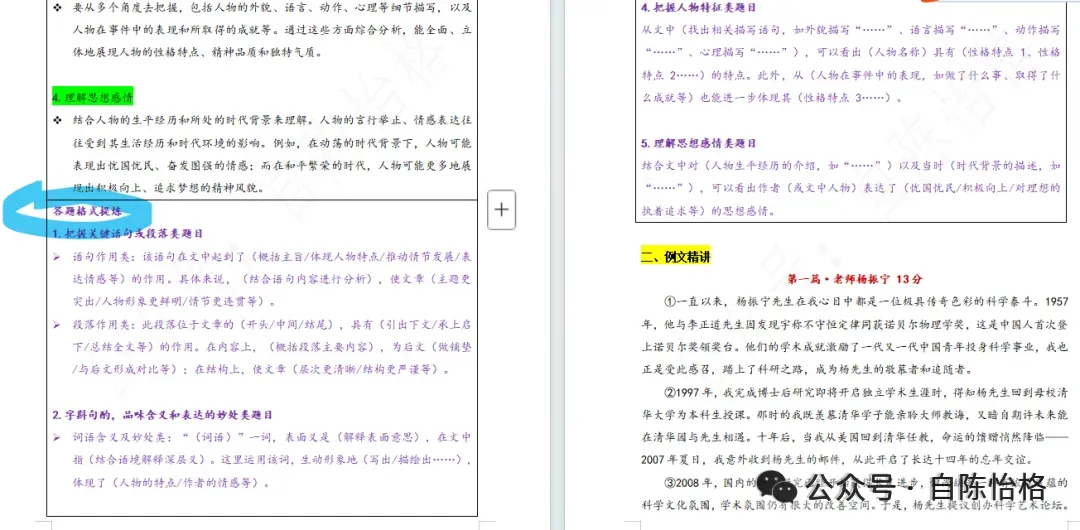This screenshot has width=1080, height=530.
Task: Click the yellow highlighted heading 二、例文精讲
Action: coord(675,257)
